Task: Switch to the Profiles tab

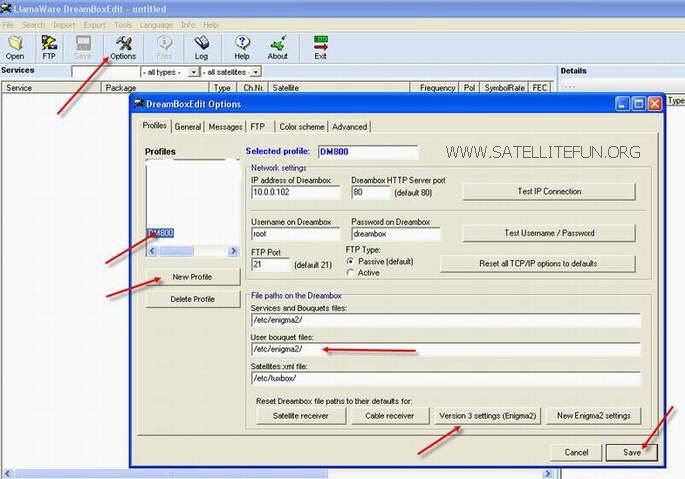Action: coord(155,125)
